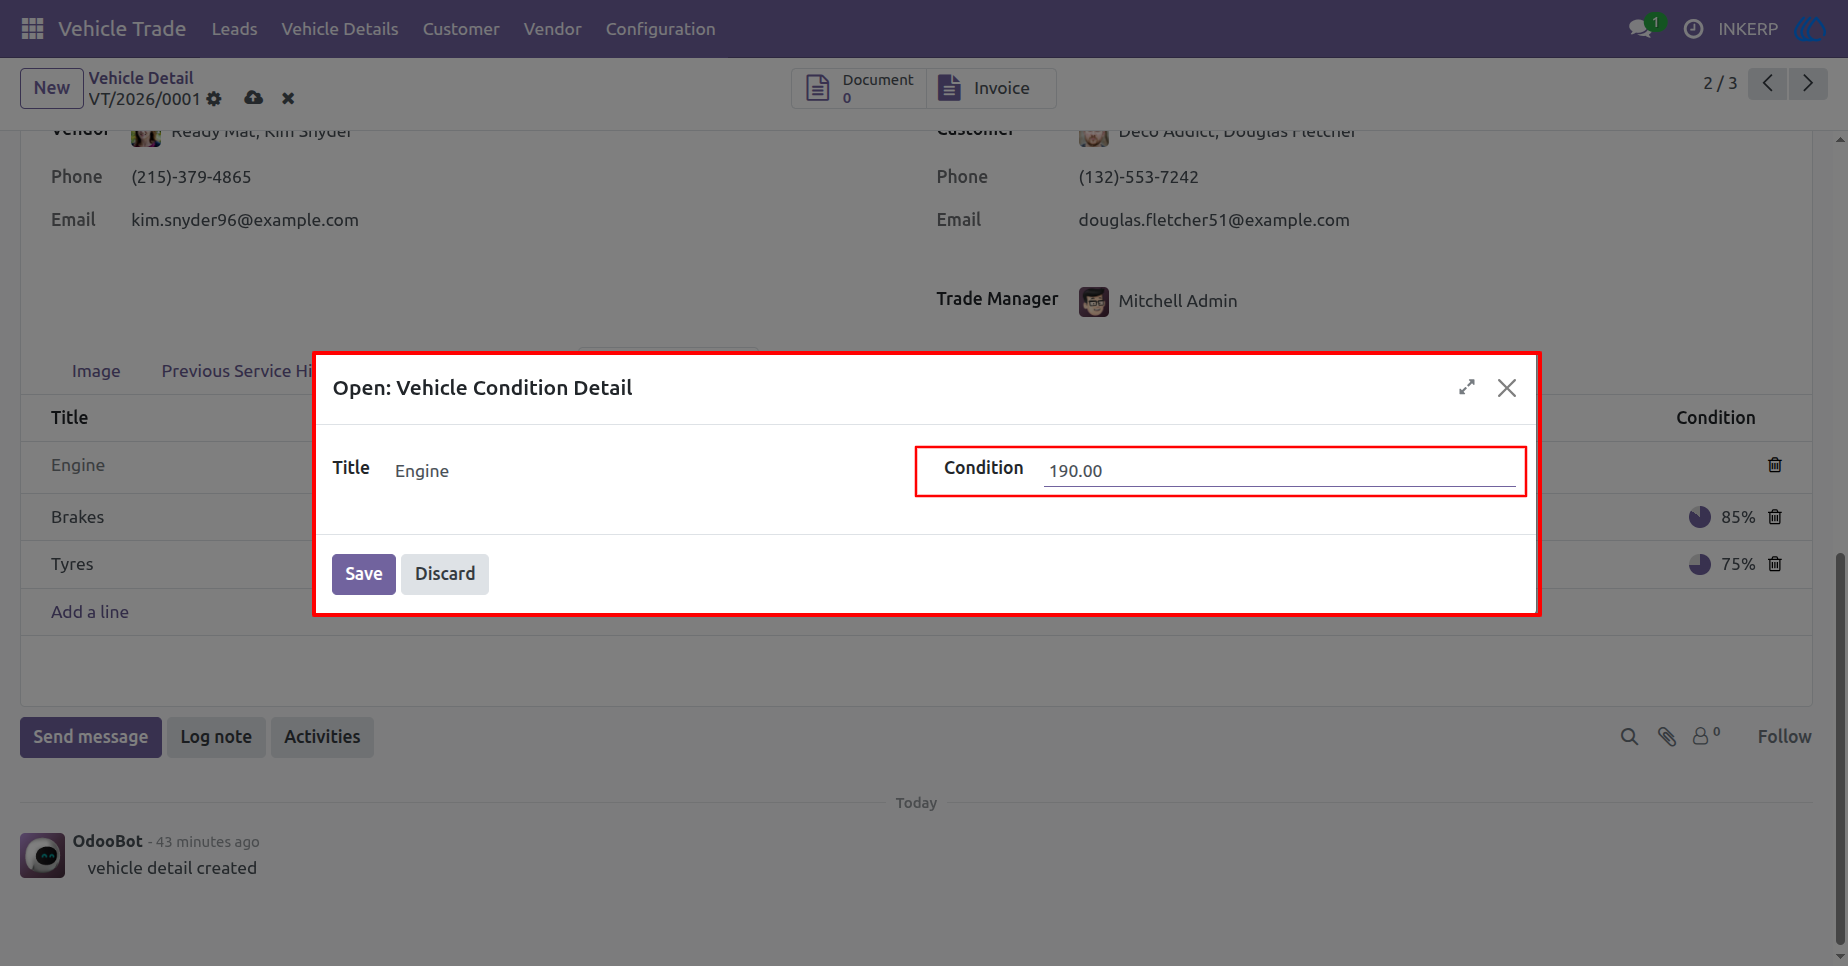The image size is (1848, 966).
Task: Open the Document smart button
Action: 860,88
